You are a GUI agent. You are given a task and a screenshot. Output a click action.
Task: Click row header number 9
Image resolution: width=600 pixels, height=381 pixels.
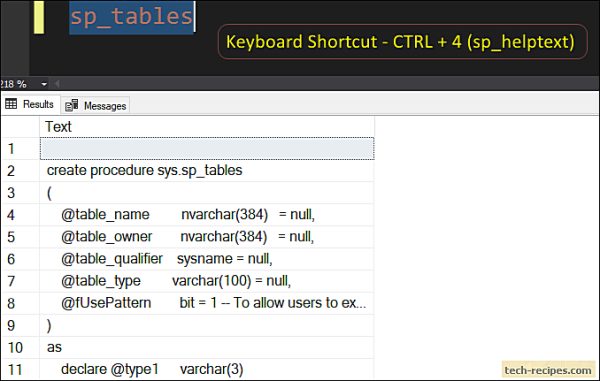(20, 326)
